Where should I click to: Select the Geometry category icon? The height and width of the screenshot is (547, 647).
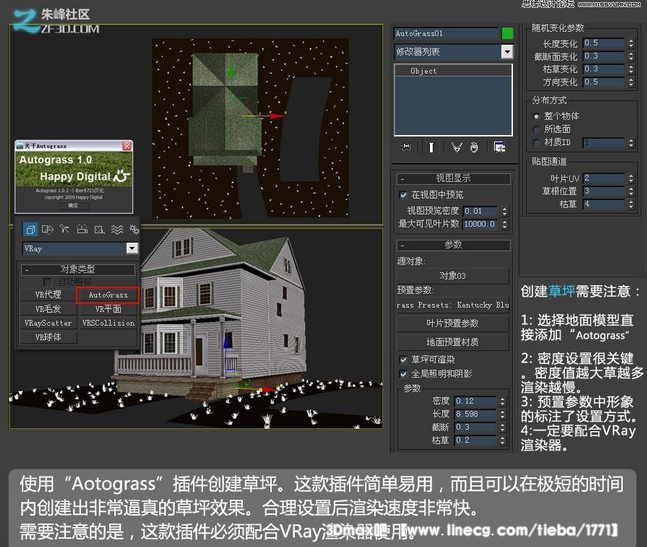pyautogui.click(x=30, y=229)
